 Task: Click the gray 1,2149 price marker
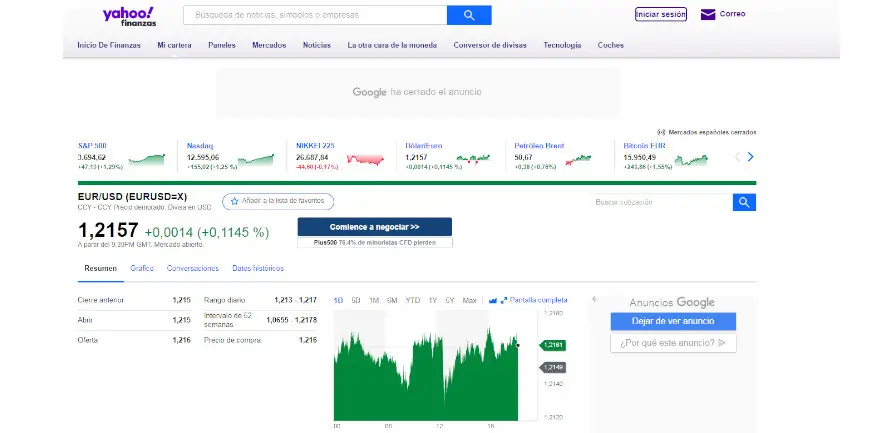[553, 368]
